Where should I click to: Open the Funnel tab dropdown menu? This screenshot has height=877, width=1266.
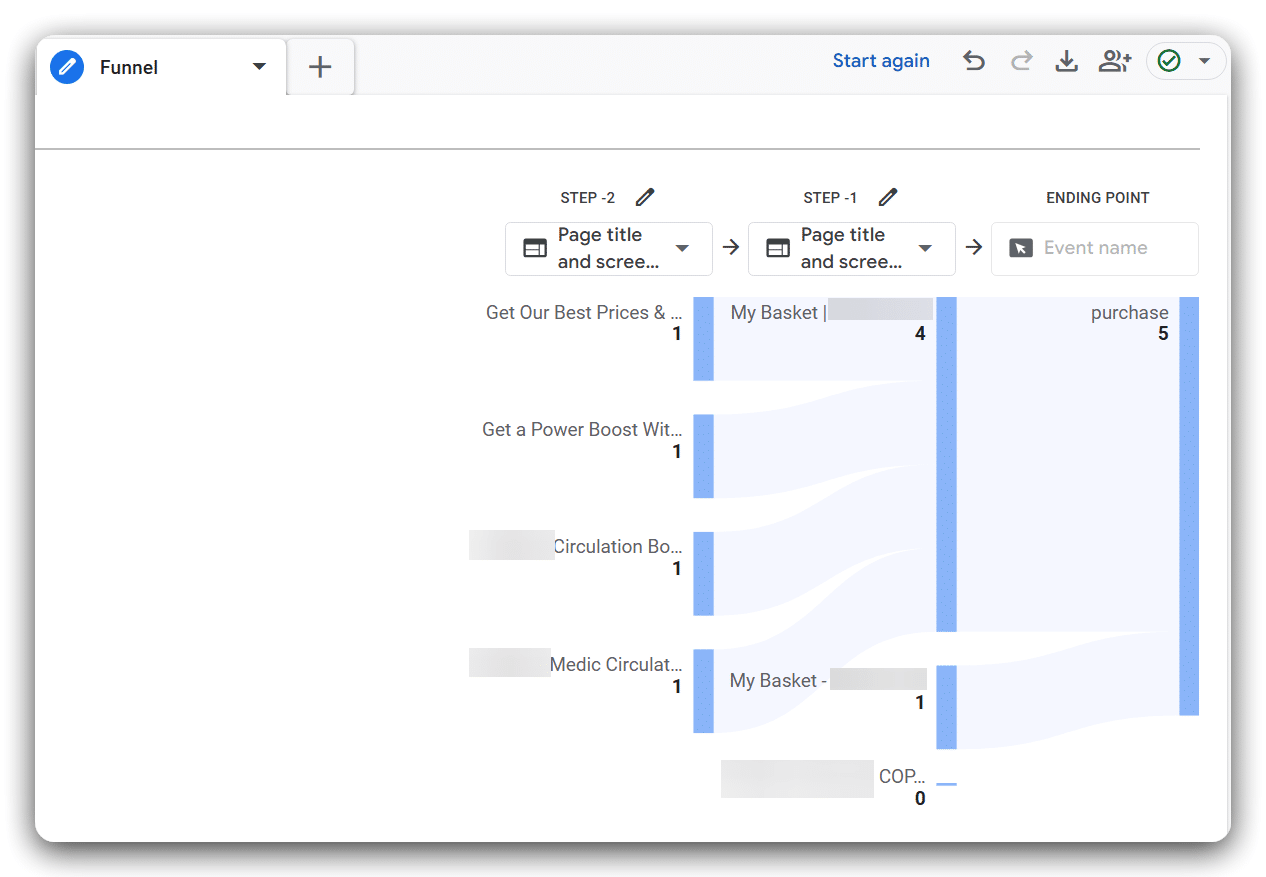258,67
